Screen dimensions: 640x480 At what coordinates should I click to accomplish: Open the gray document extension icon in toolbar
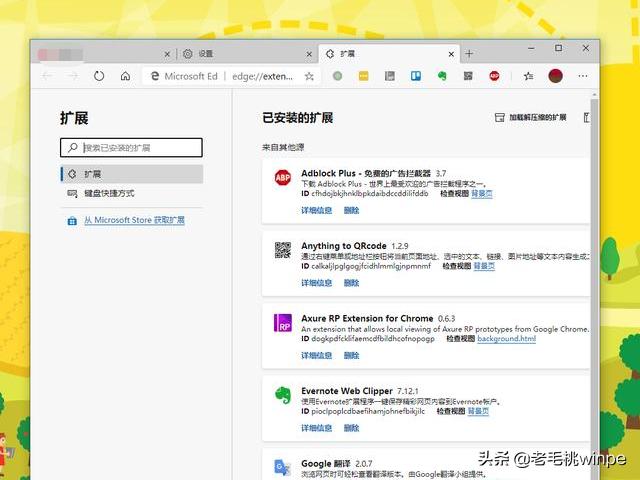coord(390,76)
